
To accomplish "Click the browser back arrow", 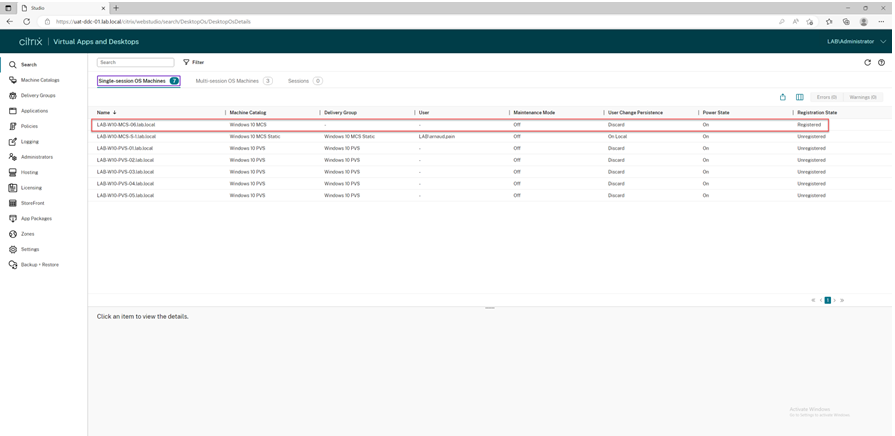I will point(9,21).
